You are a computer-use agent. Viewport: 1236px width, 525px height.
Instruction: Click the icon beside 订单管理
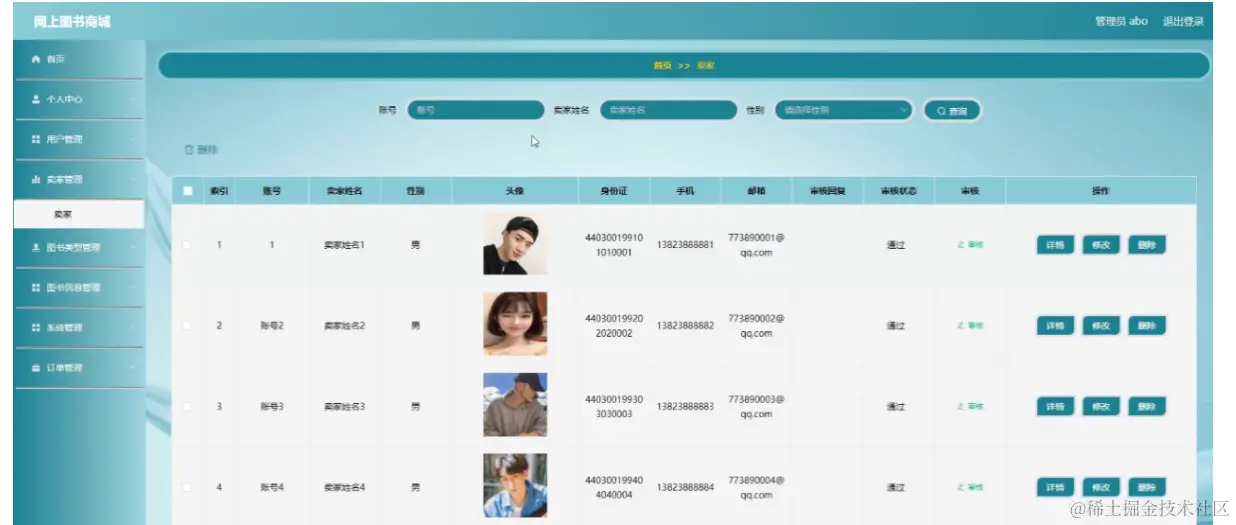tap(36, 368)
